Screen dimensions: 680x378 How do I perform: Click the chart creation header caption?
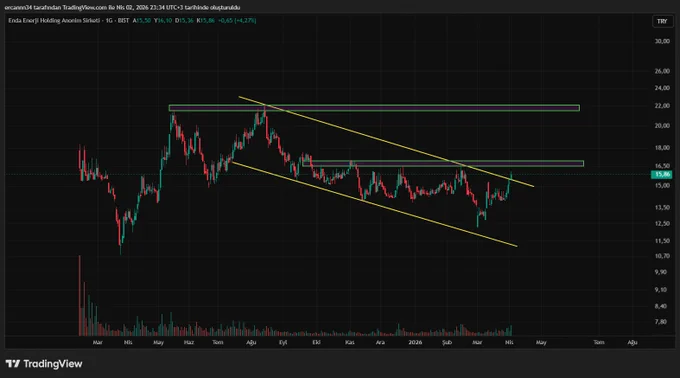pos(122,7)
